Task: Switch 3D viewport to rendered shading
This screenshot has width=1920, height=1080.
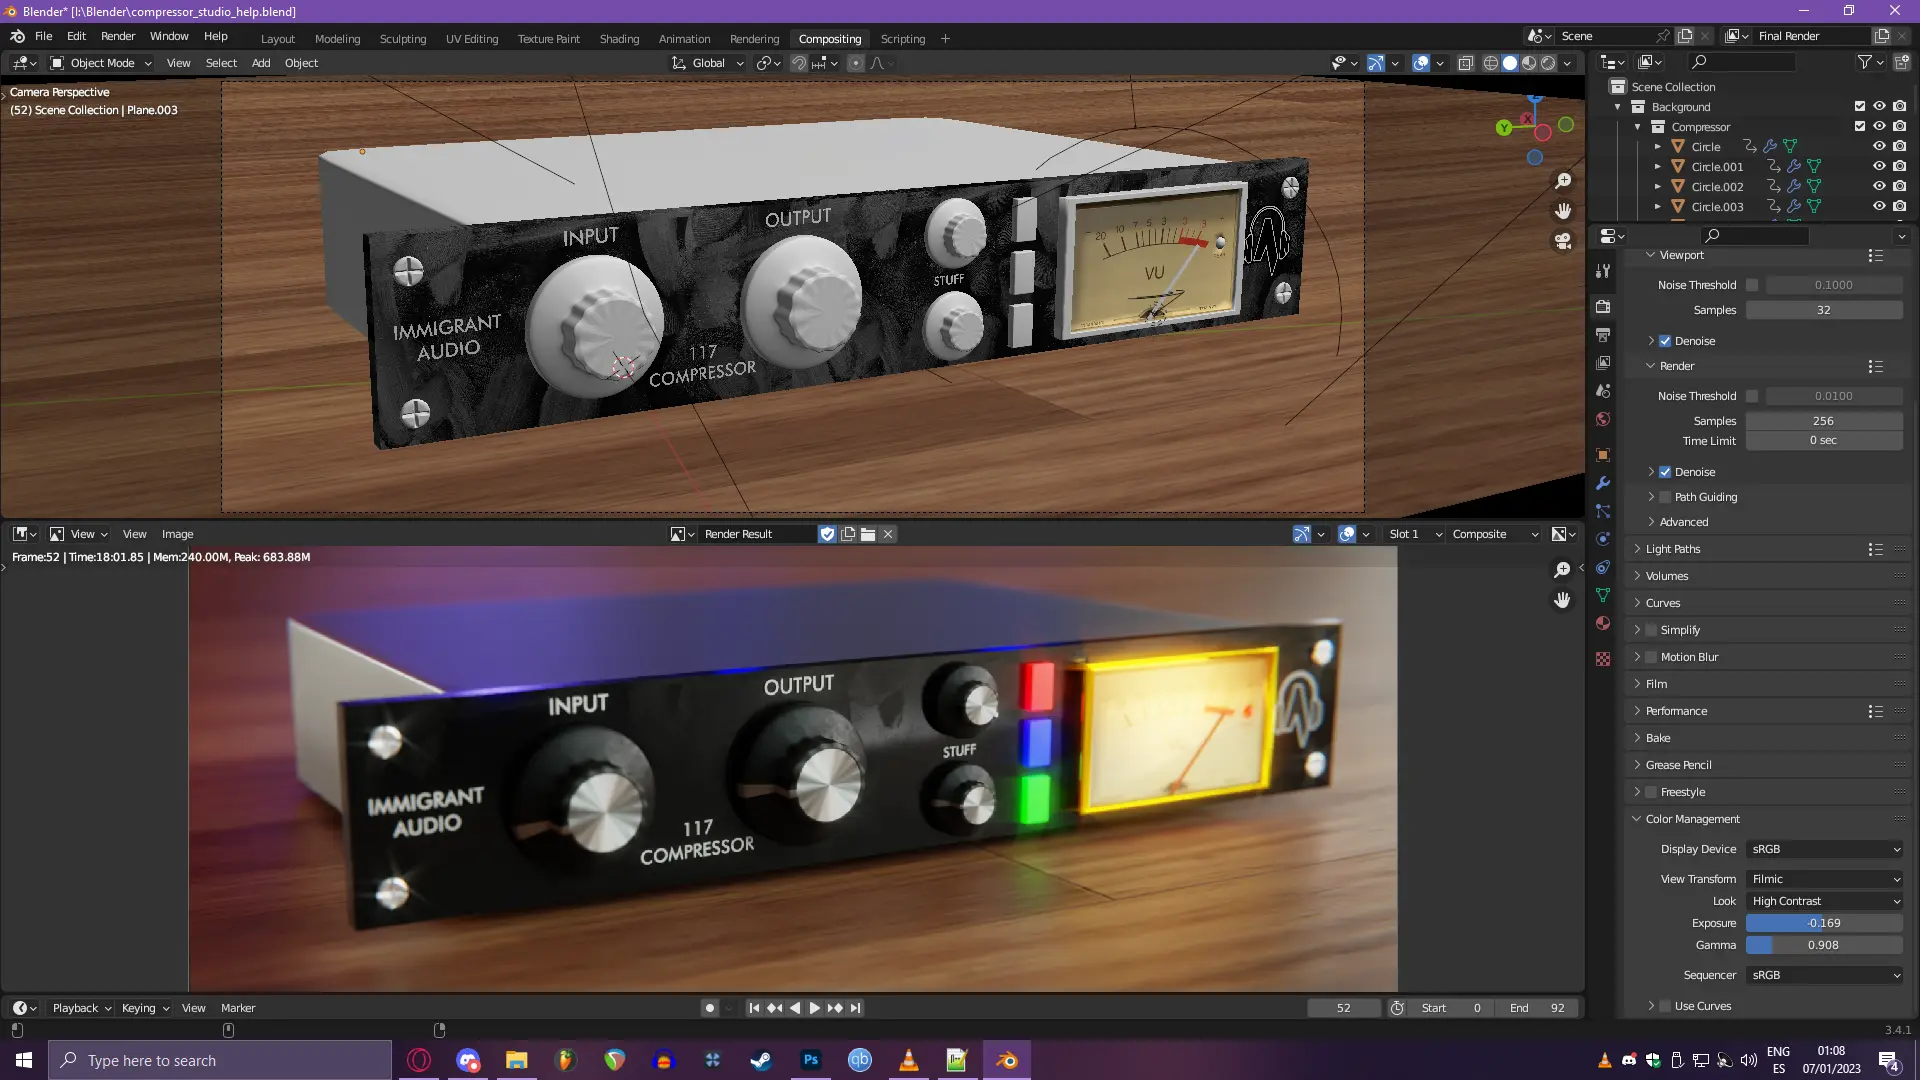Action: (1548, 63)
